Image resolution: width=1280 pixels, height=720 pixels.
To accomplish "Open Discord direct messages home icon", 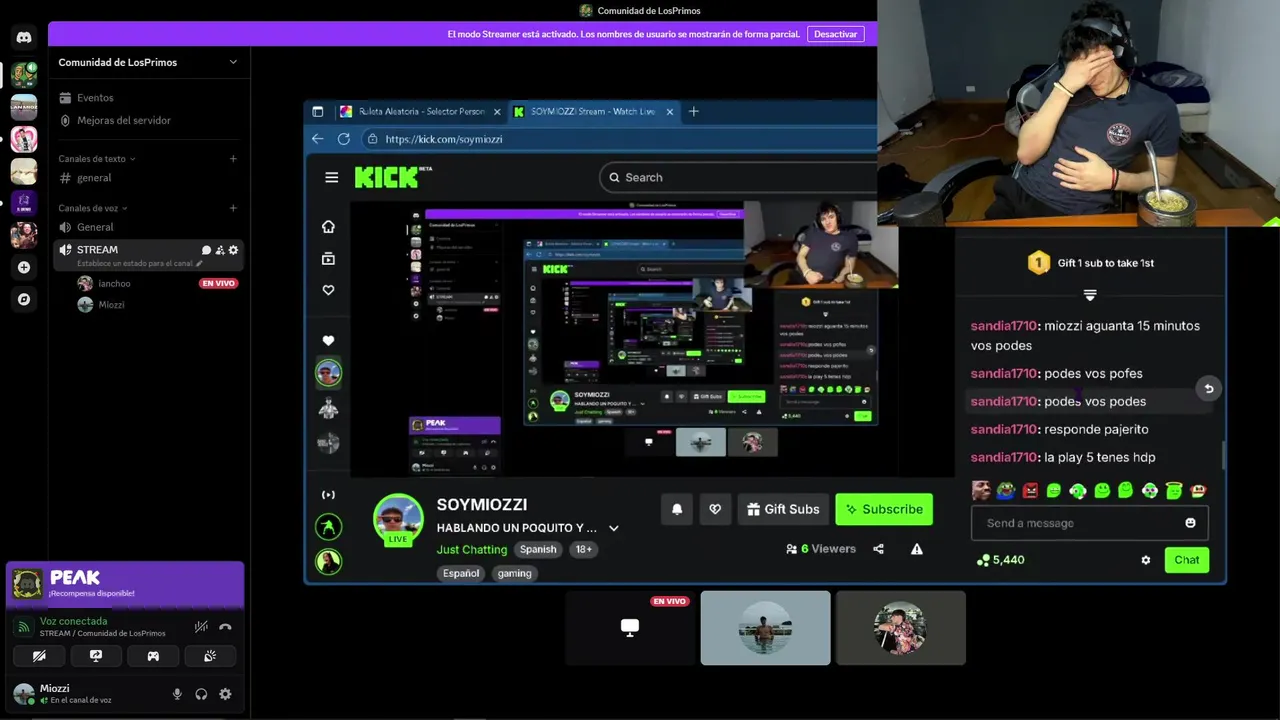I will coord(24,37).
